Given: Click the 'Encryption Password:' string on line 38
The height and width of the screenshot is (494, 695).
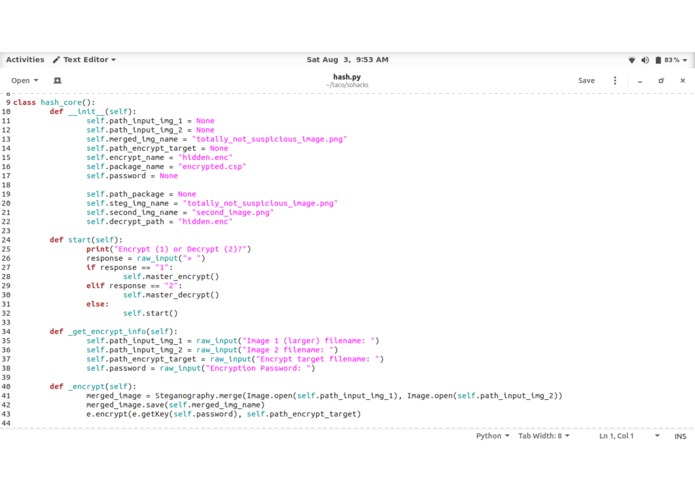Looking at the screenshot, I should point(258,369).
